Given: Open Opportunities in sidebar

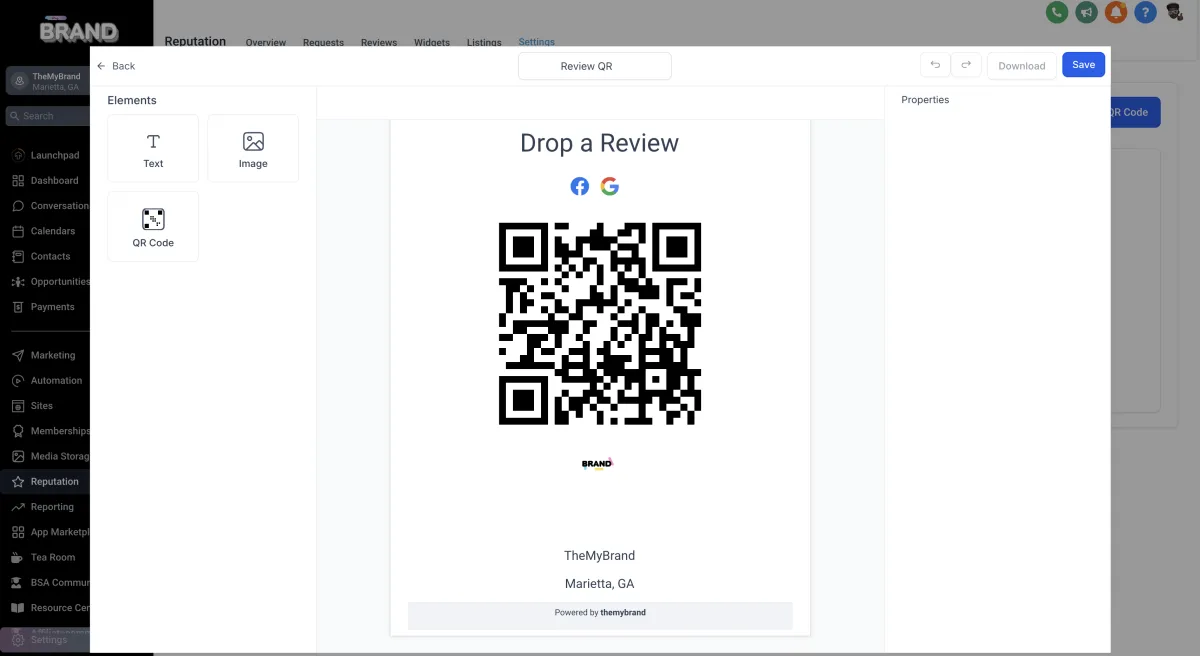Looking at the screenshot, I should tap(48, 282).
